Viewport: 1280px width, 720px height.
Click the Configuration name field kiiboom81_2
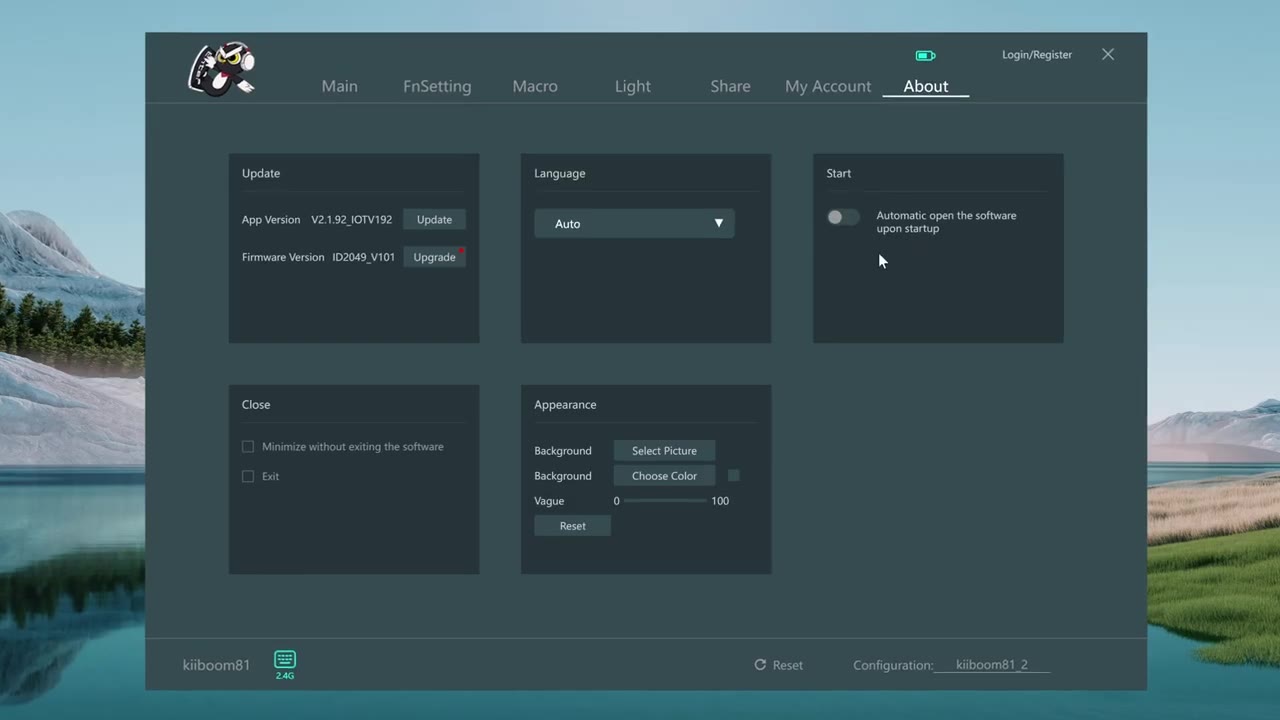[x=991, y=664]
